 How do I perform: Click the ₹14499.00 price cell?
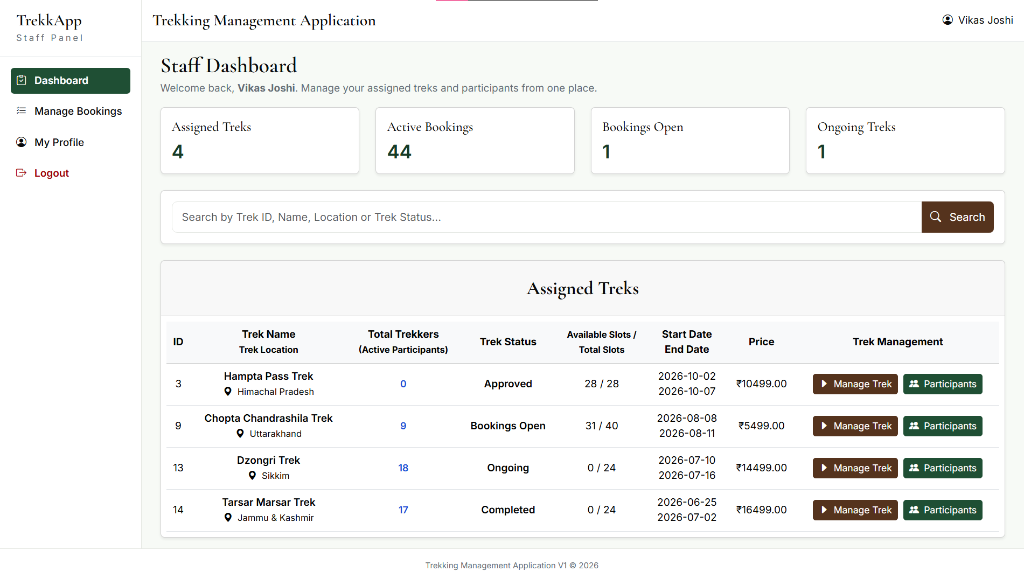pyautogui.click(x=761, y=468)
